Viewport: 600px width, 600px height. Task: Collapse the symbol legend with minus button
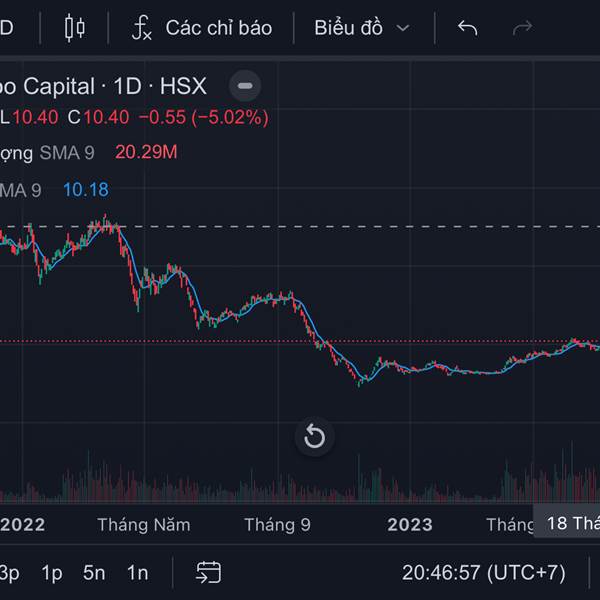tap(245, 86)
